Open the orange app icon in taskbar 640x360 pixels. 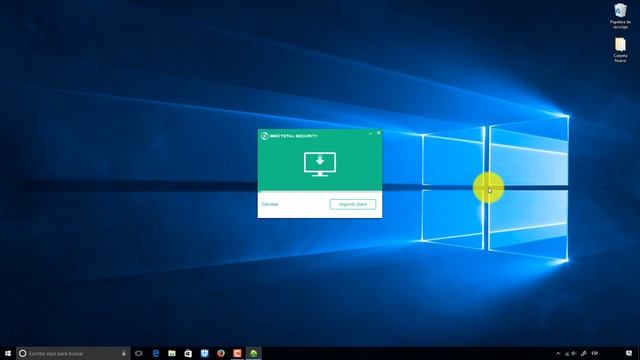pyautogui.click(x=237, y=353)
